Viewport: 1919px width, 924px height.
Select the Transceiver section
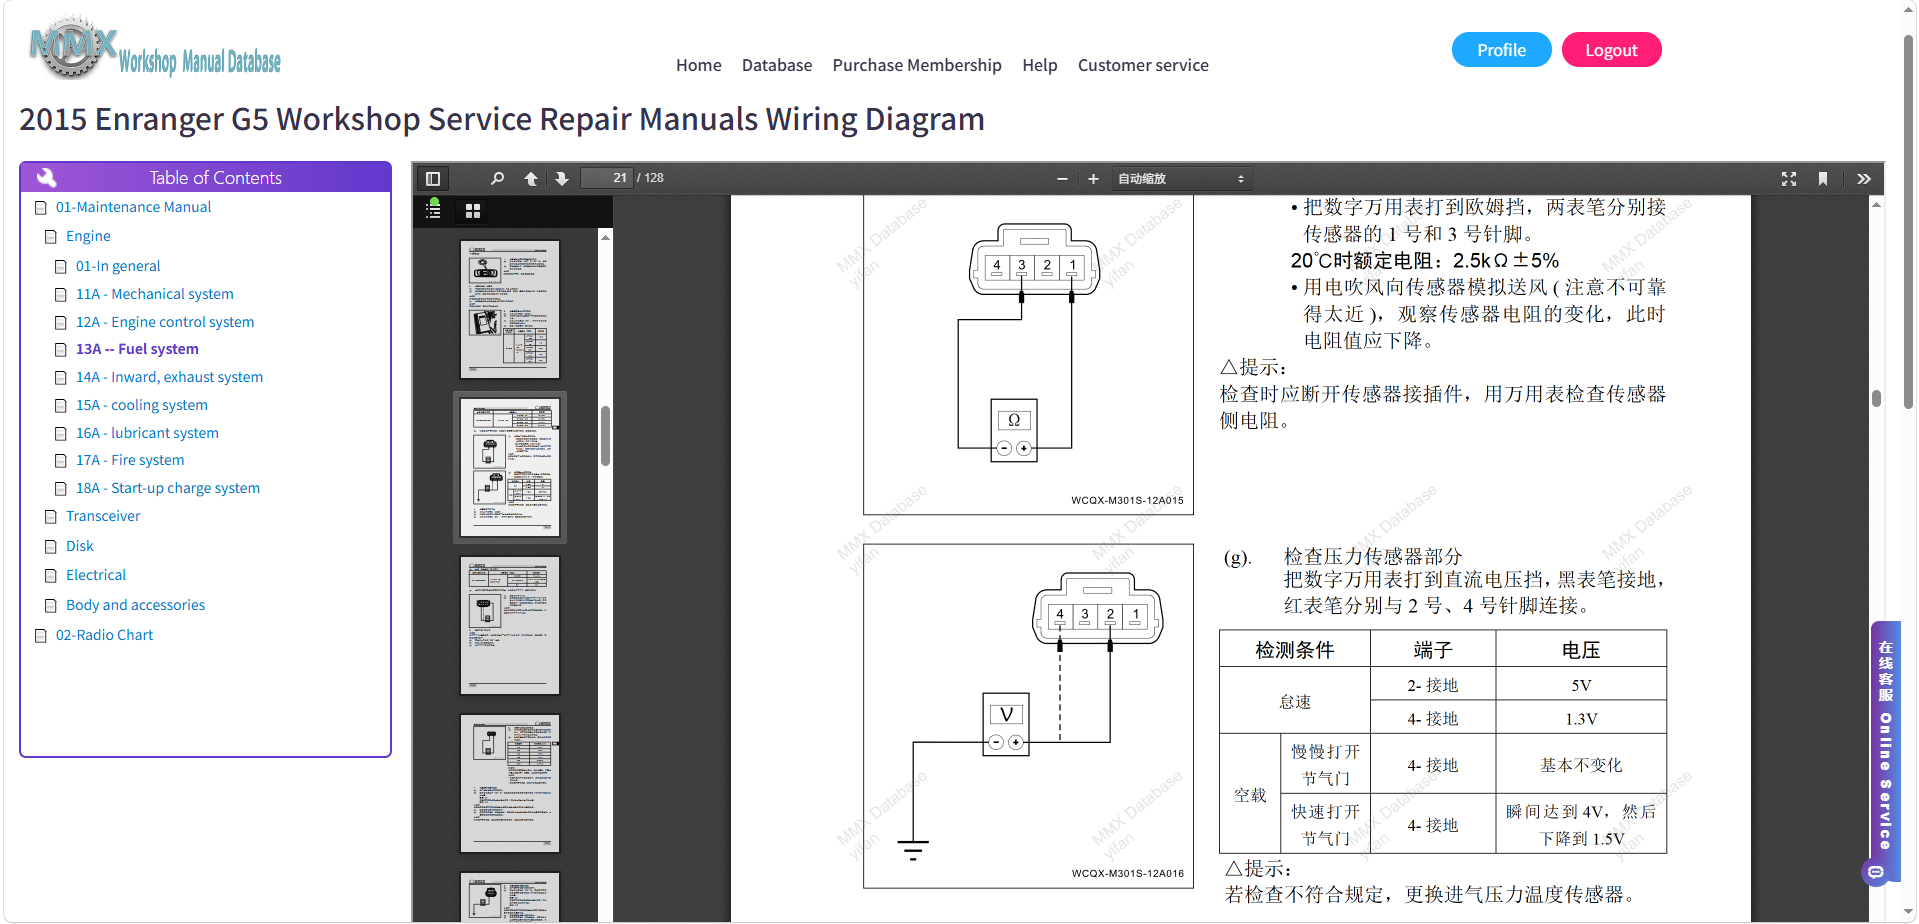point(103,516)
